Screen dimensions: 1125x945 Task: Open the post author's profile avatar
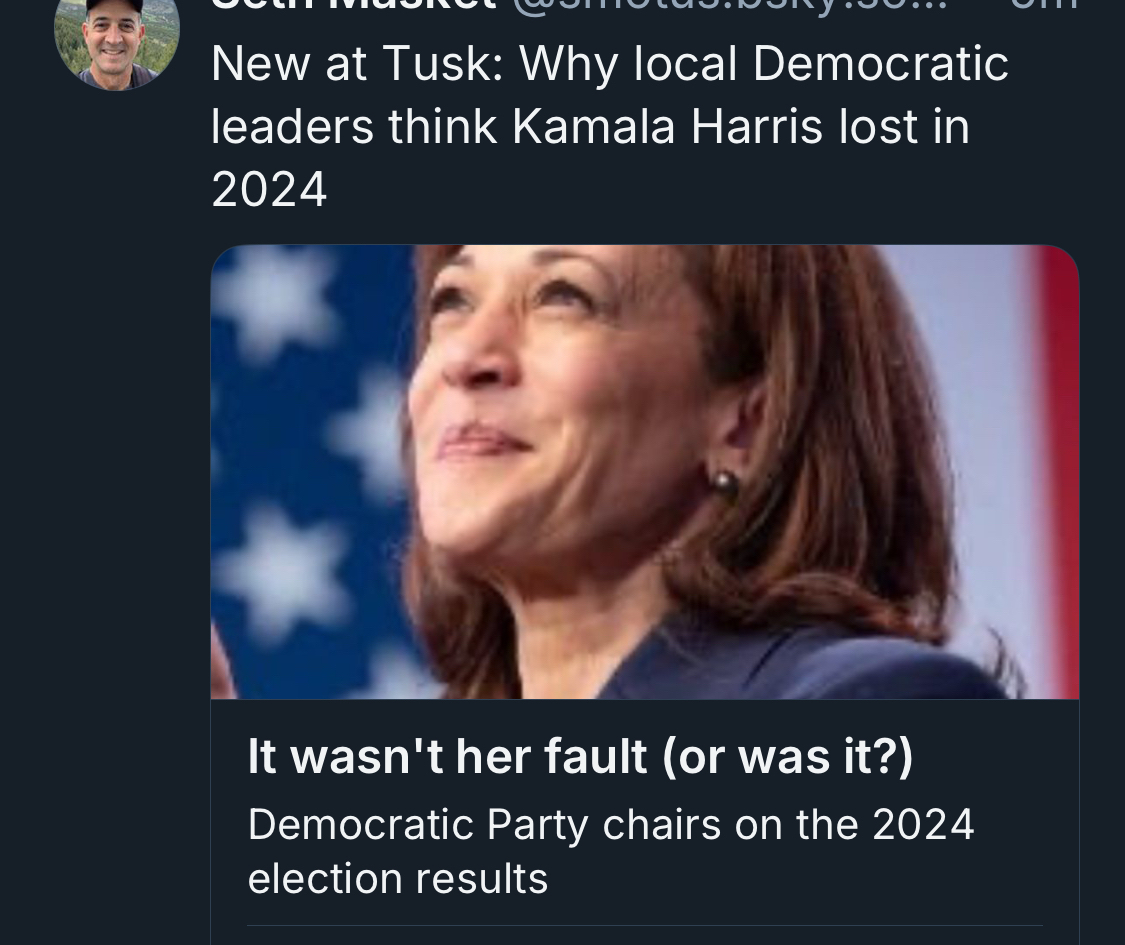pos(116,40)
